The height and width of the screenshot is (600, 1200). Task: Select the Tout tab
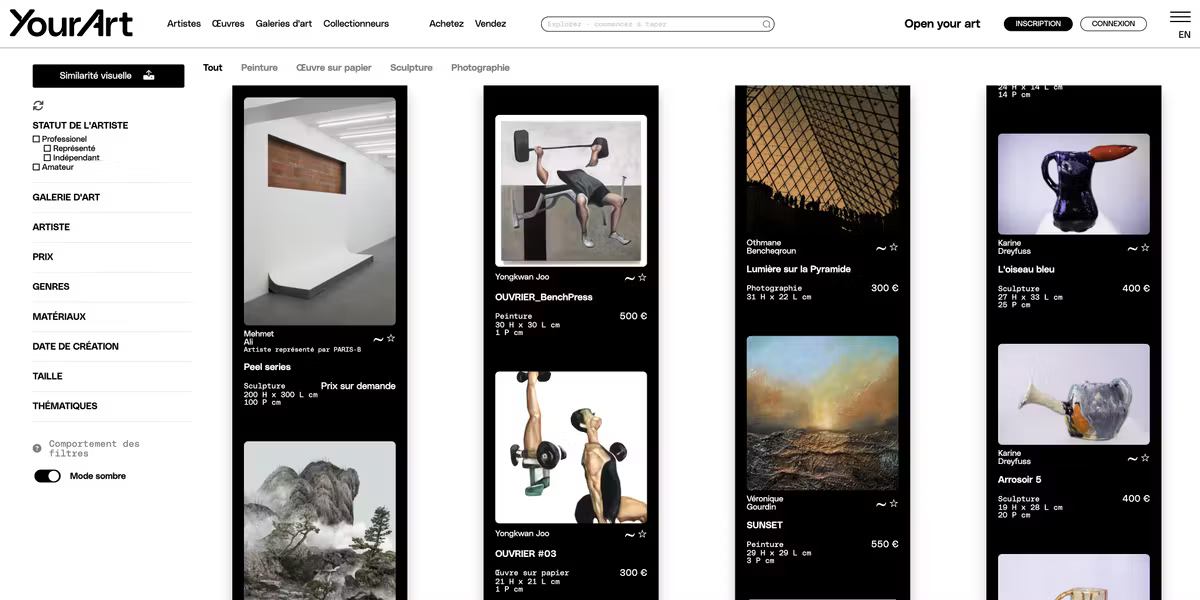[x=213, y=68]
